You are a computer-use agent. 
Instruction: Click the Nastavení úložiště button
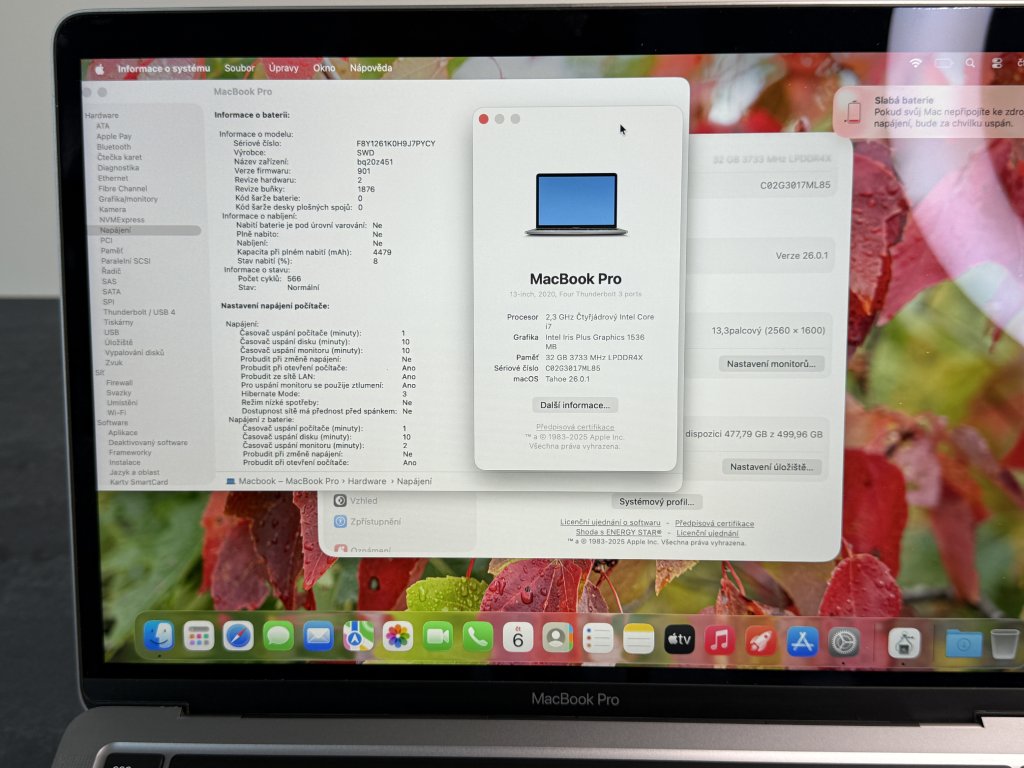[x=775, y=467]
